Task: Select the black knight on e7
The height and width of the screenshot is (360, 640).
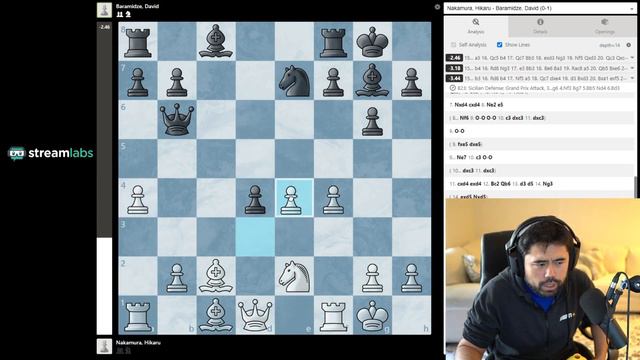Action: (294, 80)
